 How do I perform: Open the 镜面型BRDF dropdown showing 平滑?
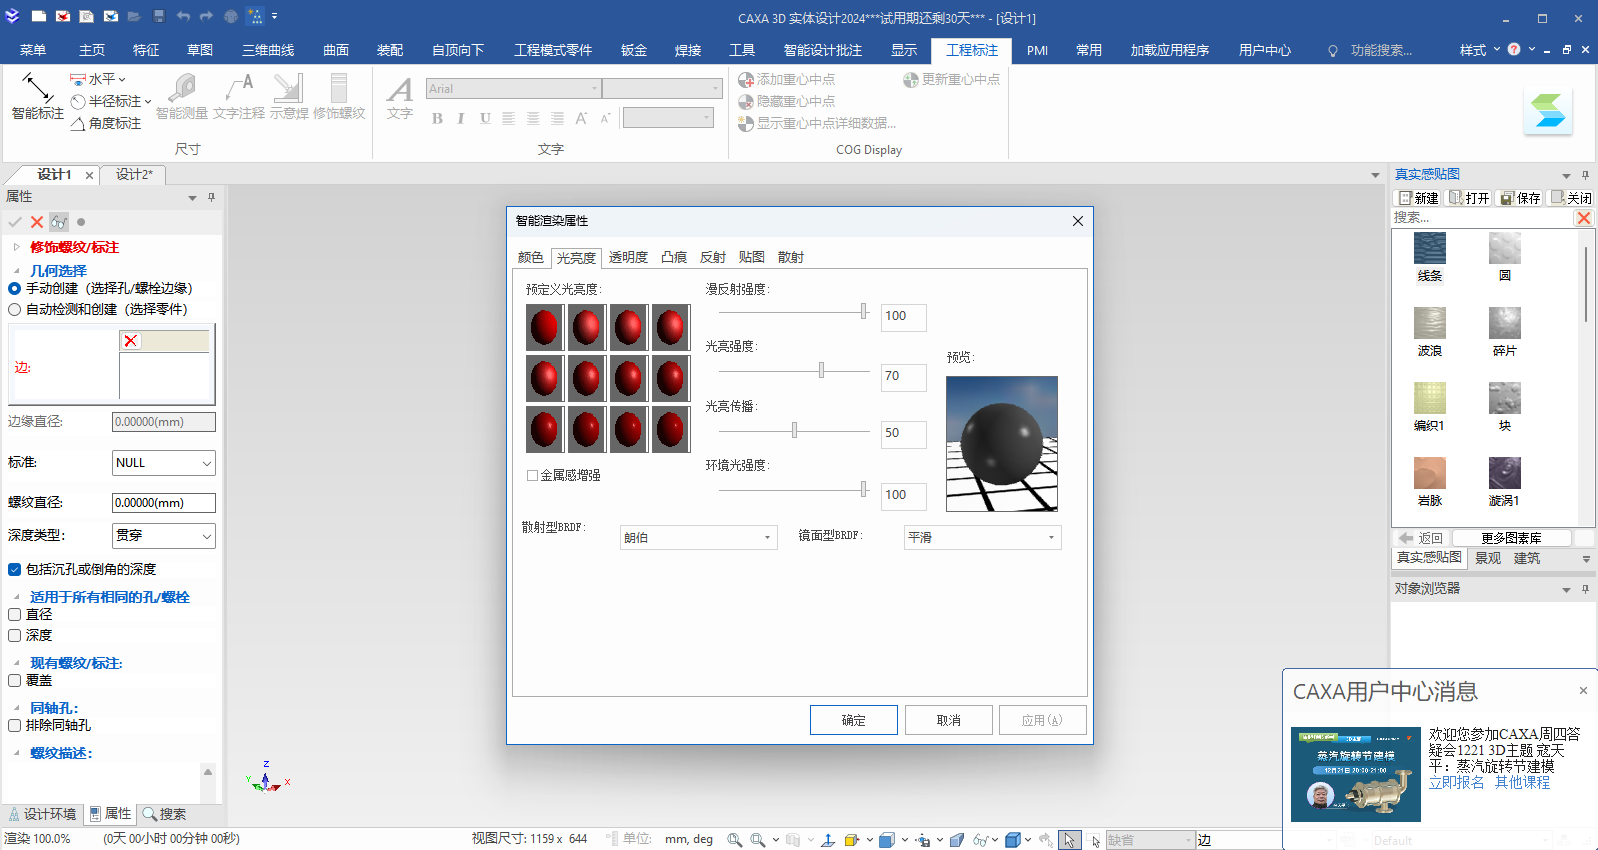(x=982, y=538)
